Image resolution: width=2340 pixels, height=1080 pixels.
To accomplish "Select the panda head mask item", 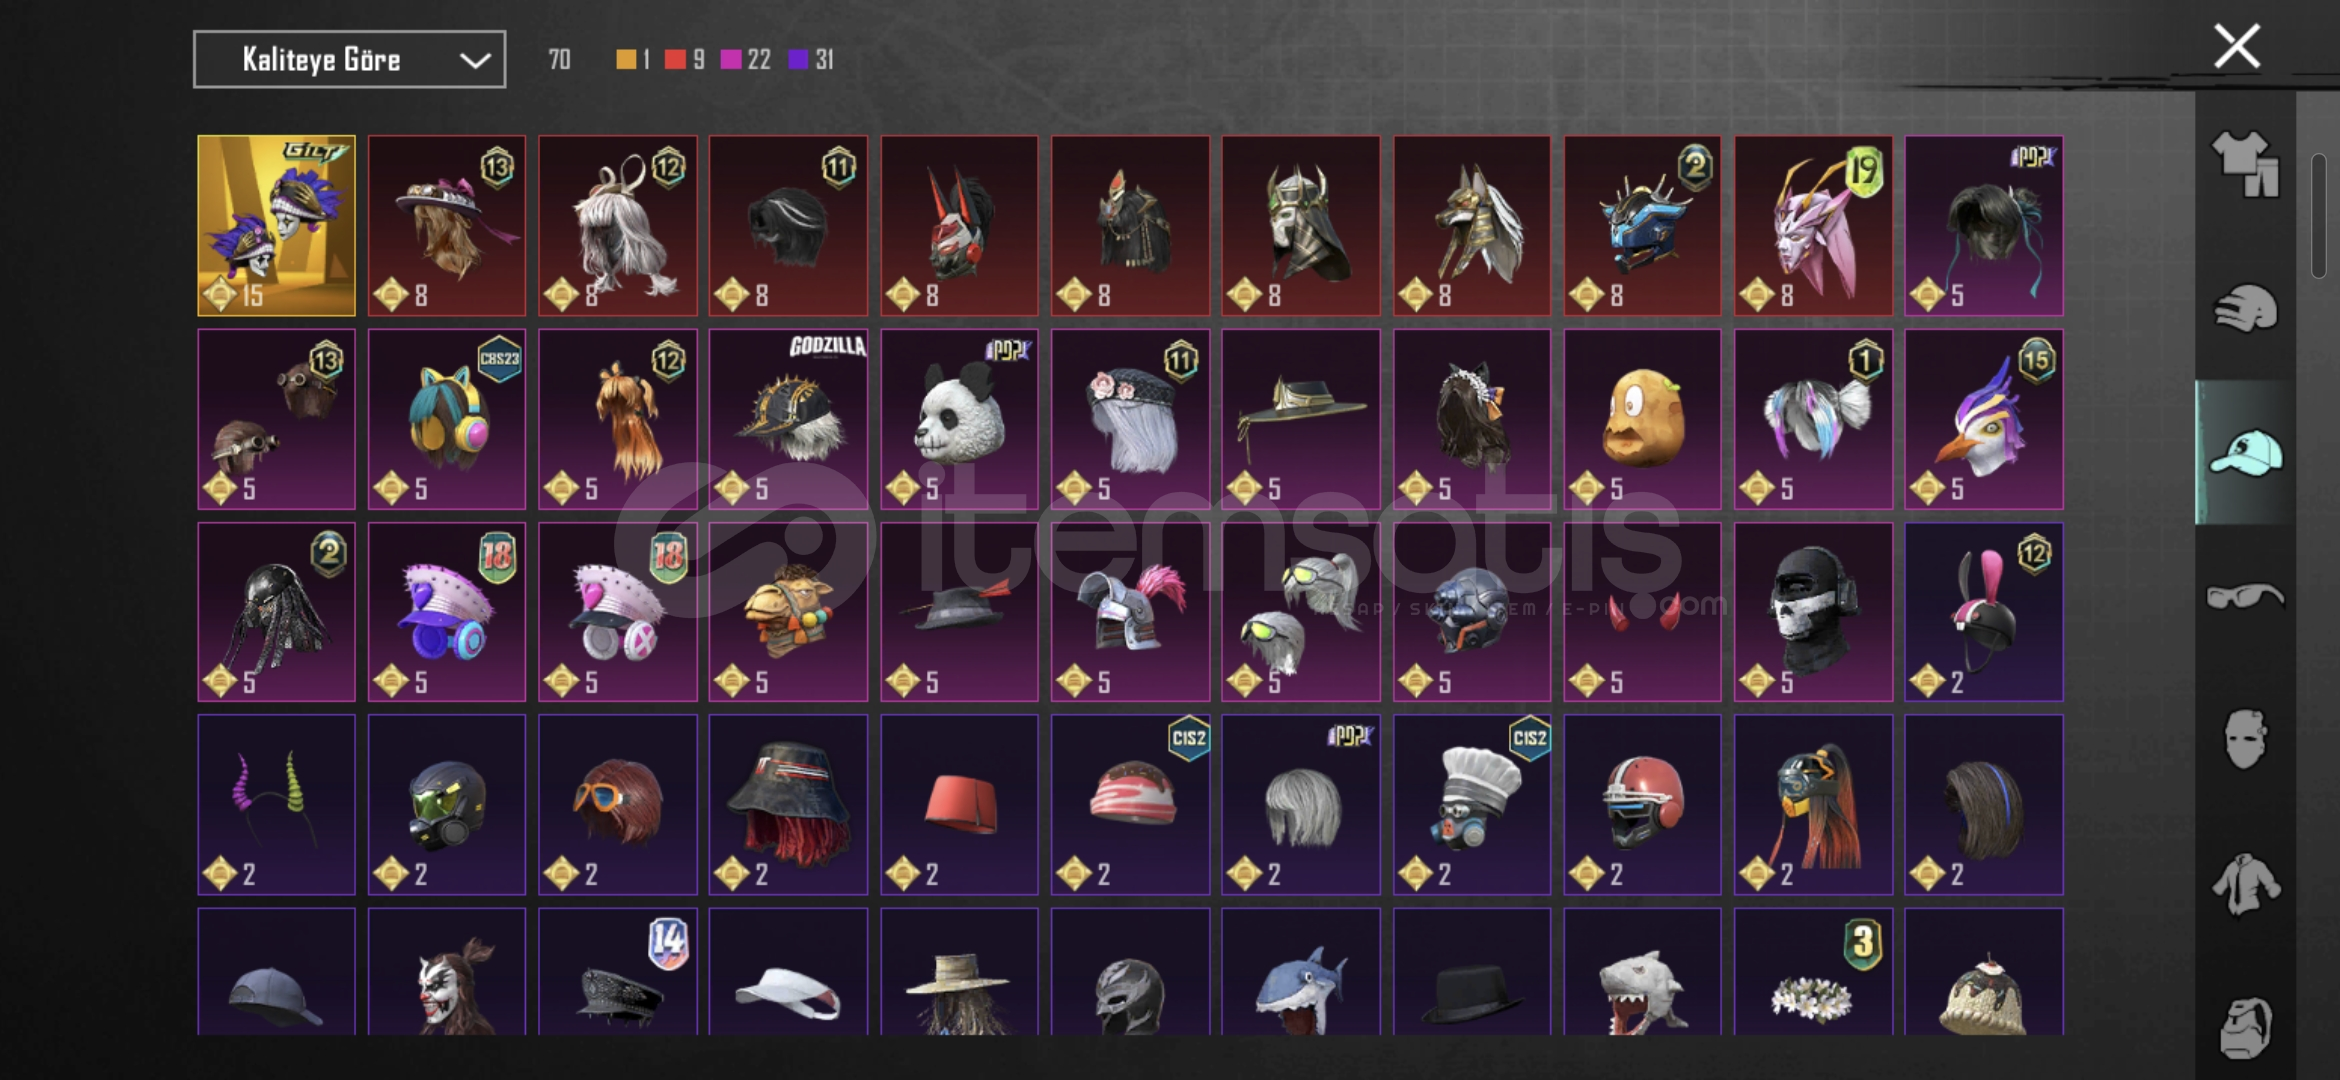I will pyautogui.click(x=959, y=419).
